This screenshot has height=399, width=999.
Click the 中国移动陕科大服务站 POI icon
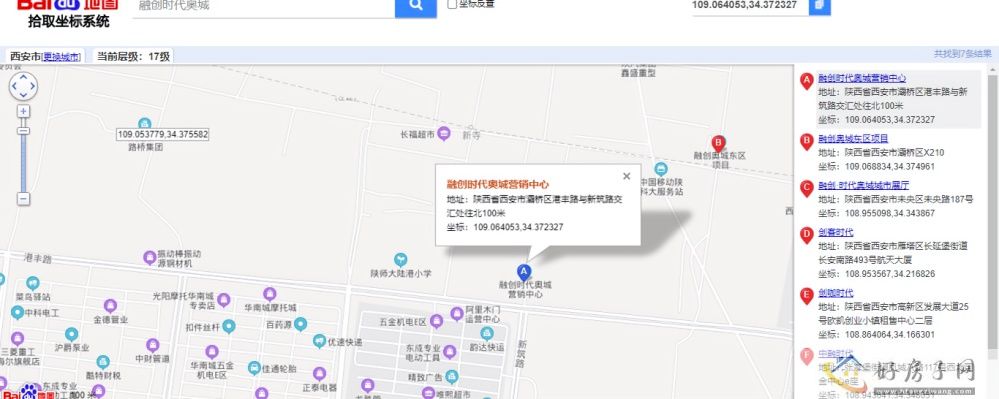[661, 169]
